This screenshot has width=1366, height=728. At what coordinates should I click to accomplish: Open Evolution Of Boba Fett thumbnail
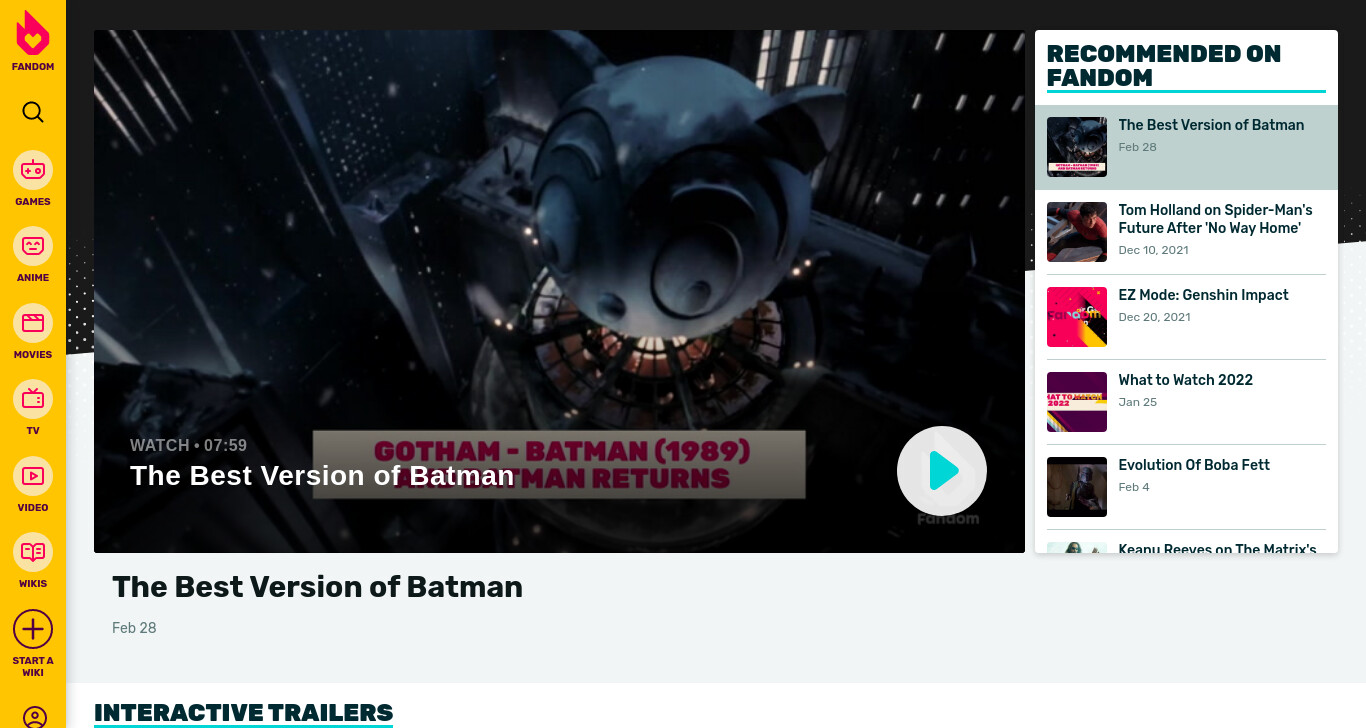1077,487
